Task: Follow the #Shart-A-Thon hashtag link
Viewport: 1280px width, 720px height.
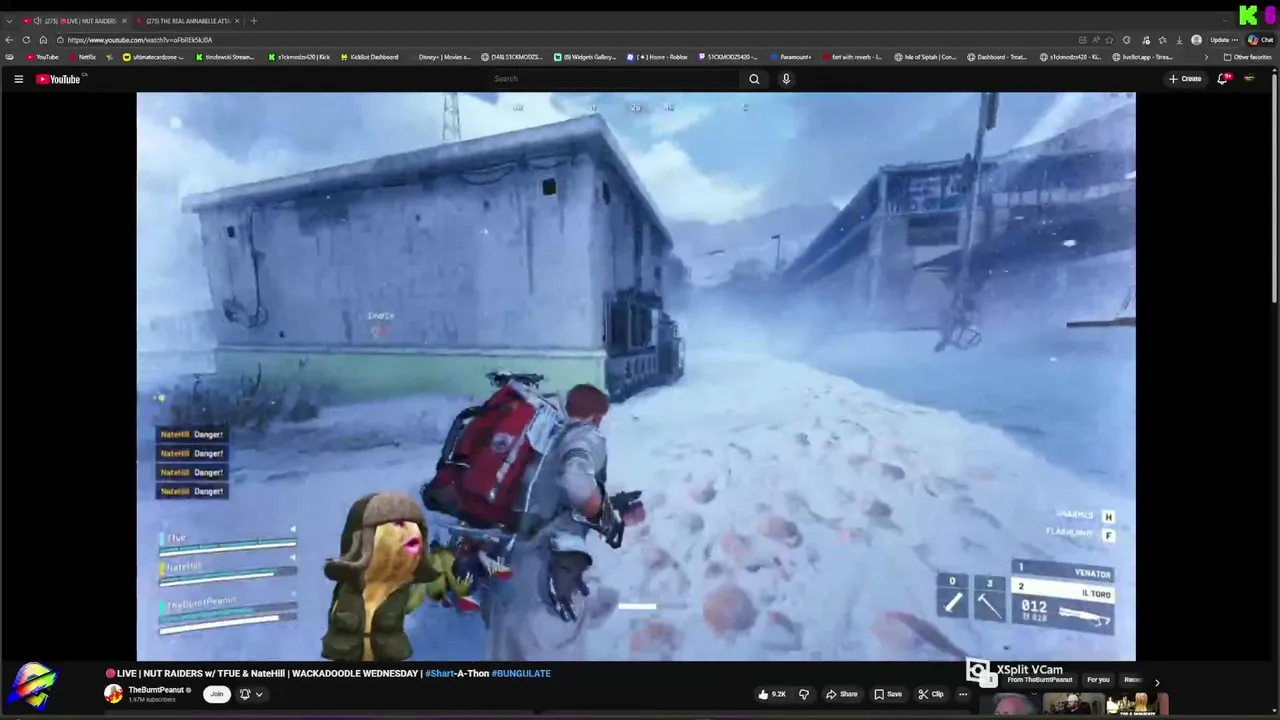Action: click(456, 674)
